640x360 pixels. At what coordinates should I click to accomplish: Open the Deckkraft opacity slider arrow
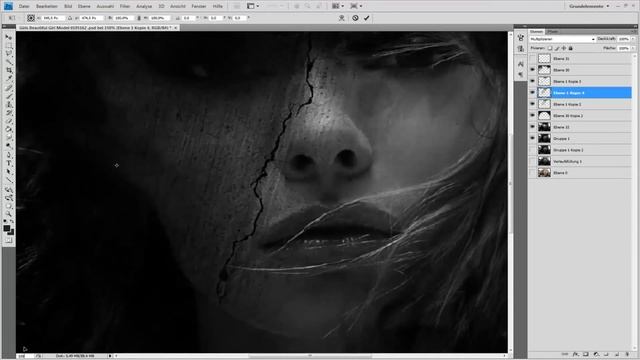click(x=633, y=39)
